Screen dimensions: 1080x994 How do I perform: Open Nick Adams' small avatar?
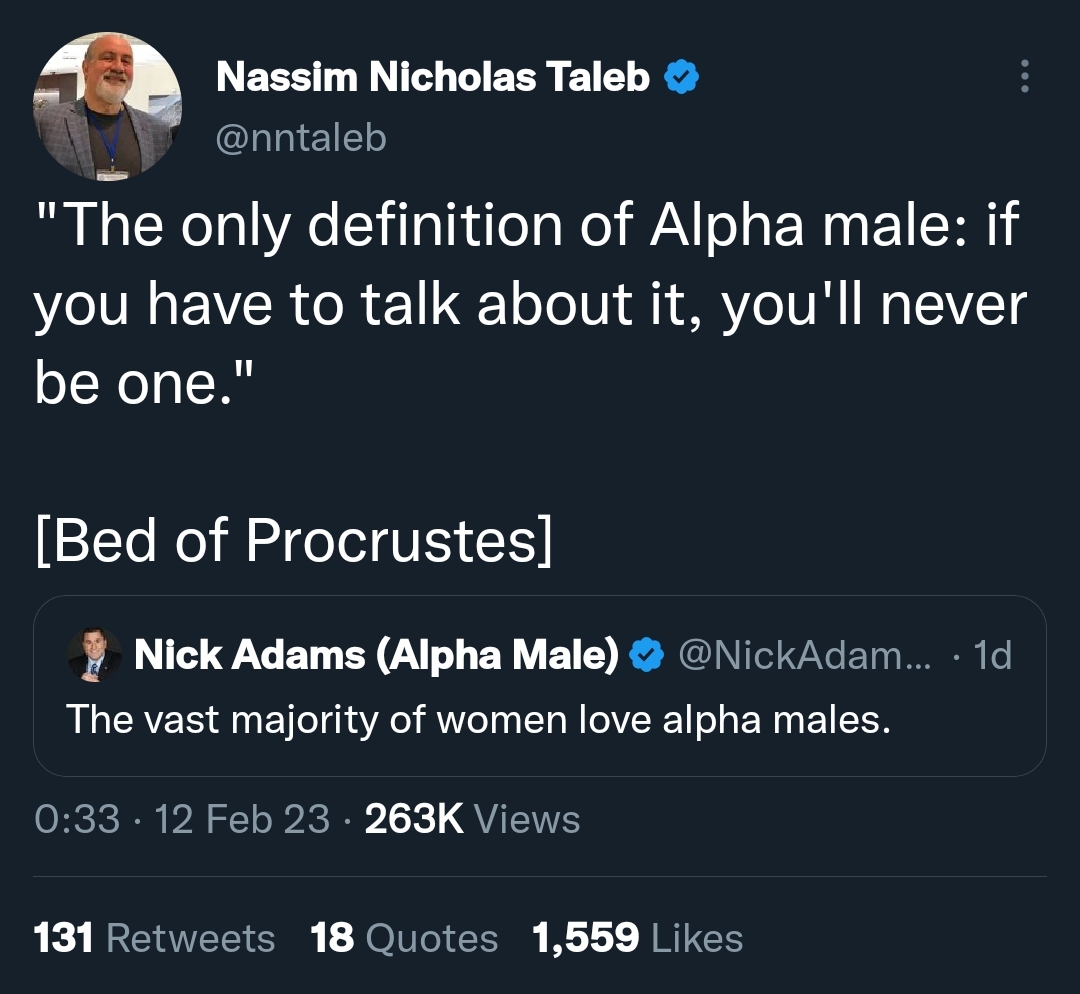94,654
